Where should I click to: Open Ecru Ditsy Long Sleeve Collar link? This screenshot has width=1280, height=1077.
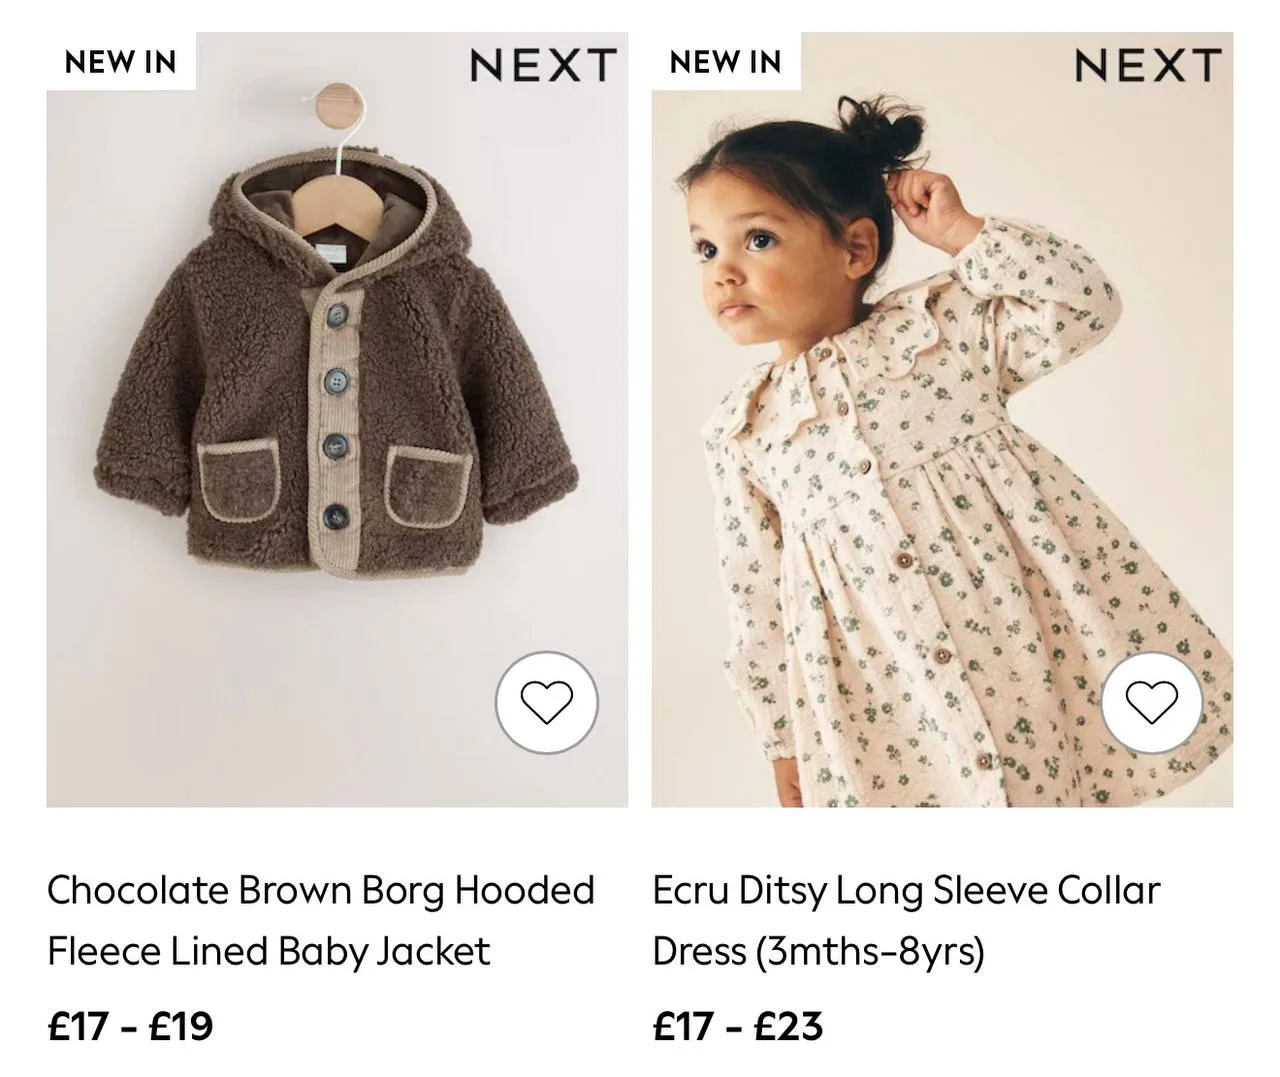tap(906, 890)
